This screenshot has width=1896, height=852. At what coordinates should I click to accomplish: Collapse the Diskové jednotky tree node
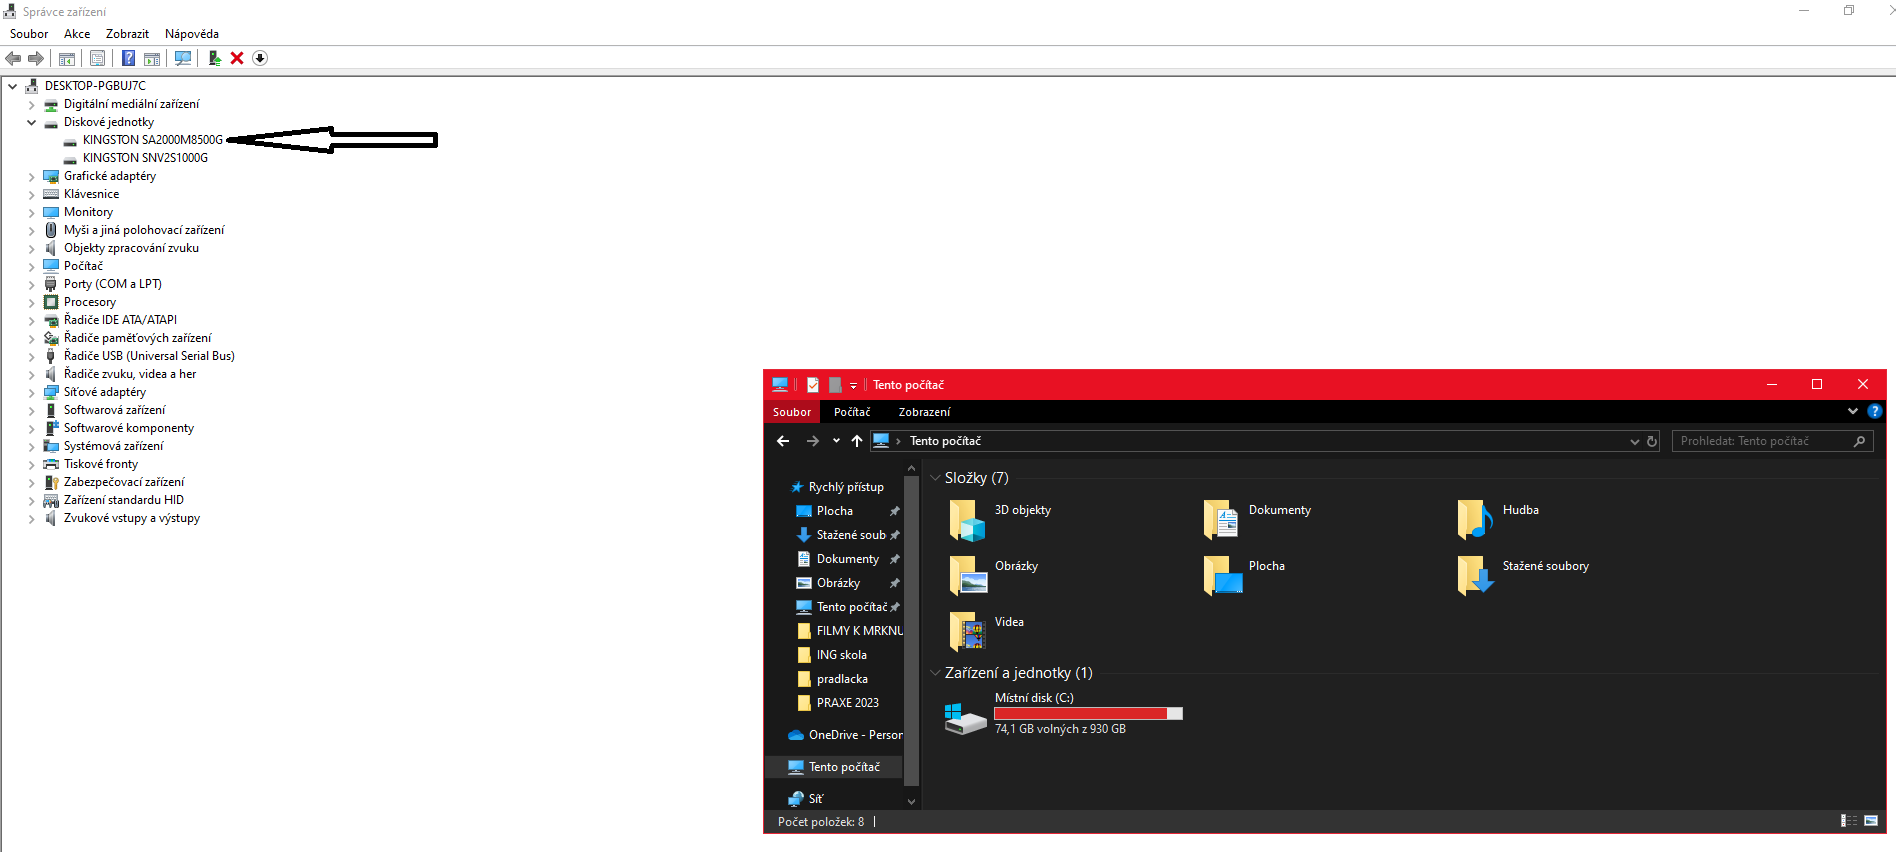[31, 122]
